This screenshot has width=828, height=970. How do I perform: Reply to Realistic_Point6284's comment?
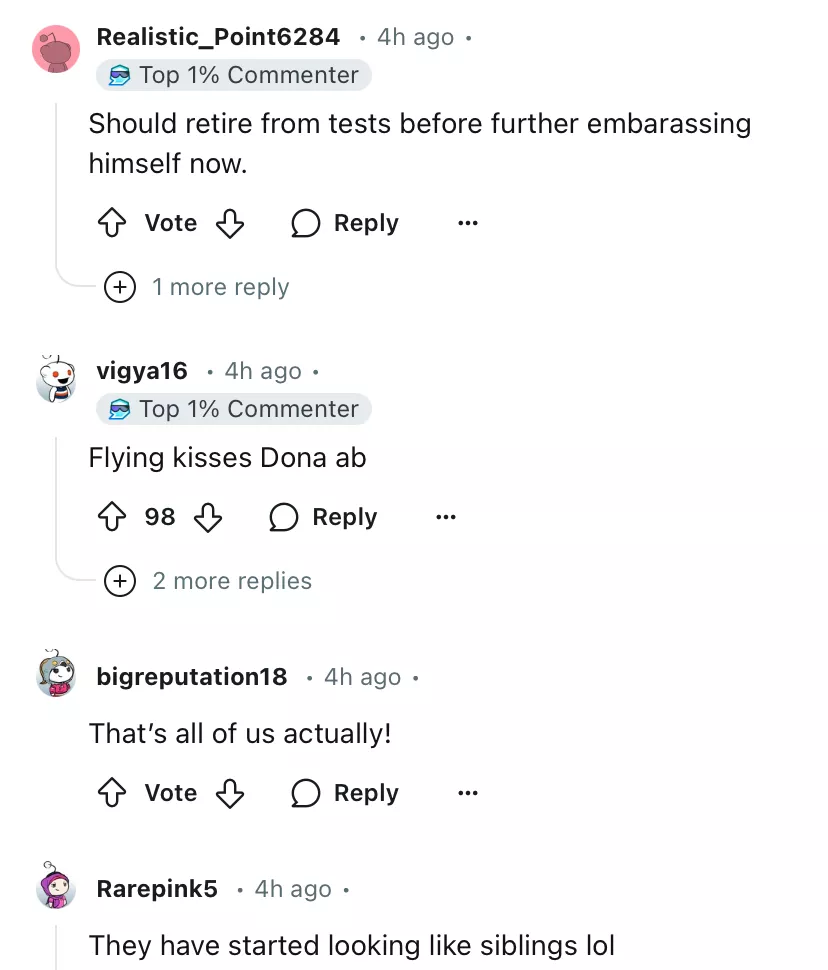(345, 223)
